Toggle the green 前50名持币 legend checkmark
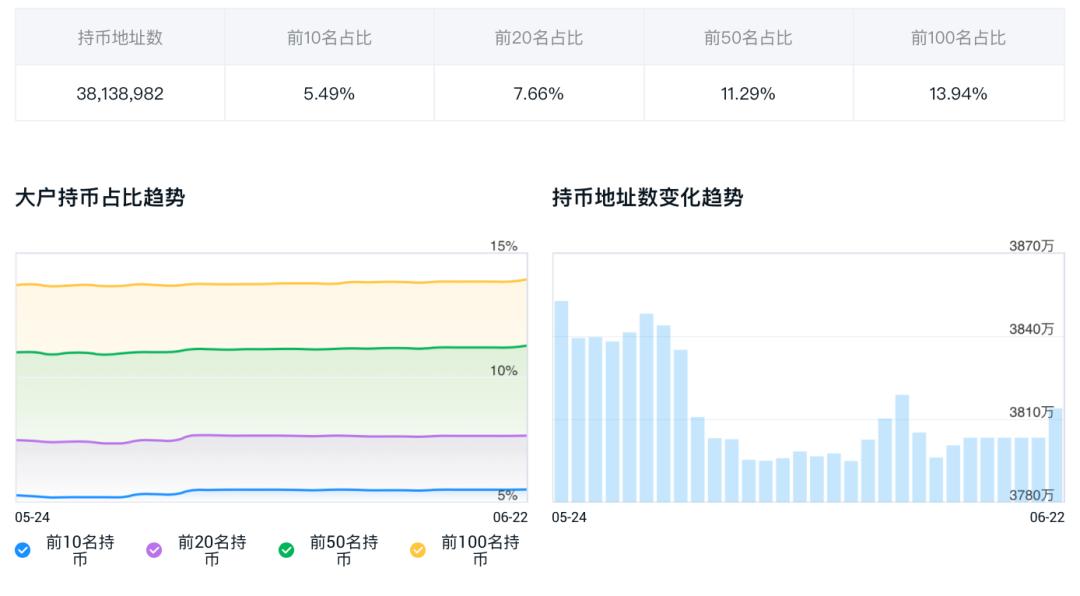The image size is (1080, 596). (x=286, y=550)
